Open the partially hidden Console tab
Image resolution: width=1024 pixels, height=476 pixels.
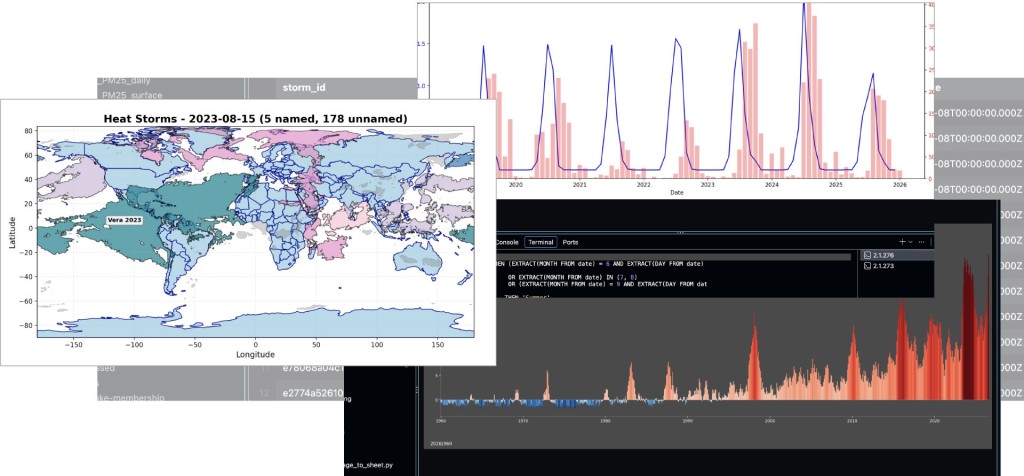(x=507, y=242)
